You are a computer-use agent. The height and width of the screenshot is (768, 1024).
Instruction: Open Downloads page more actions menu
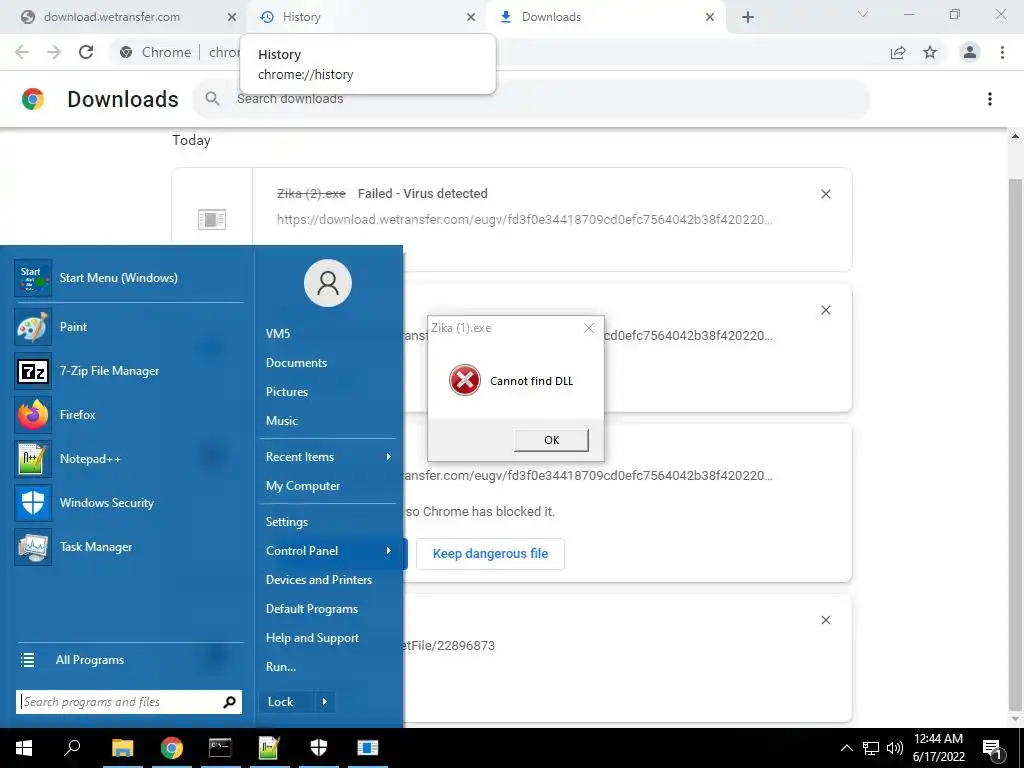pos(990,99)
